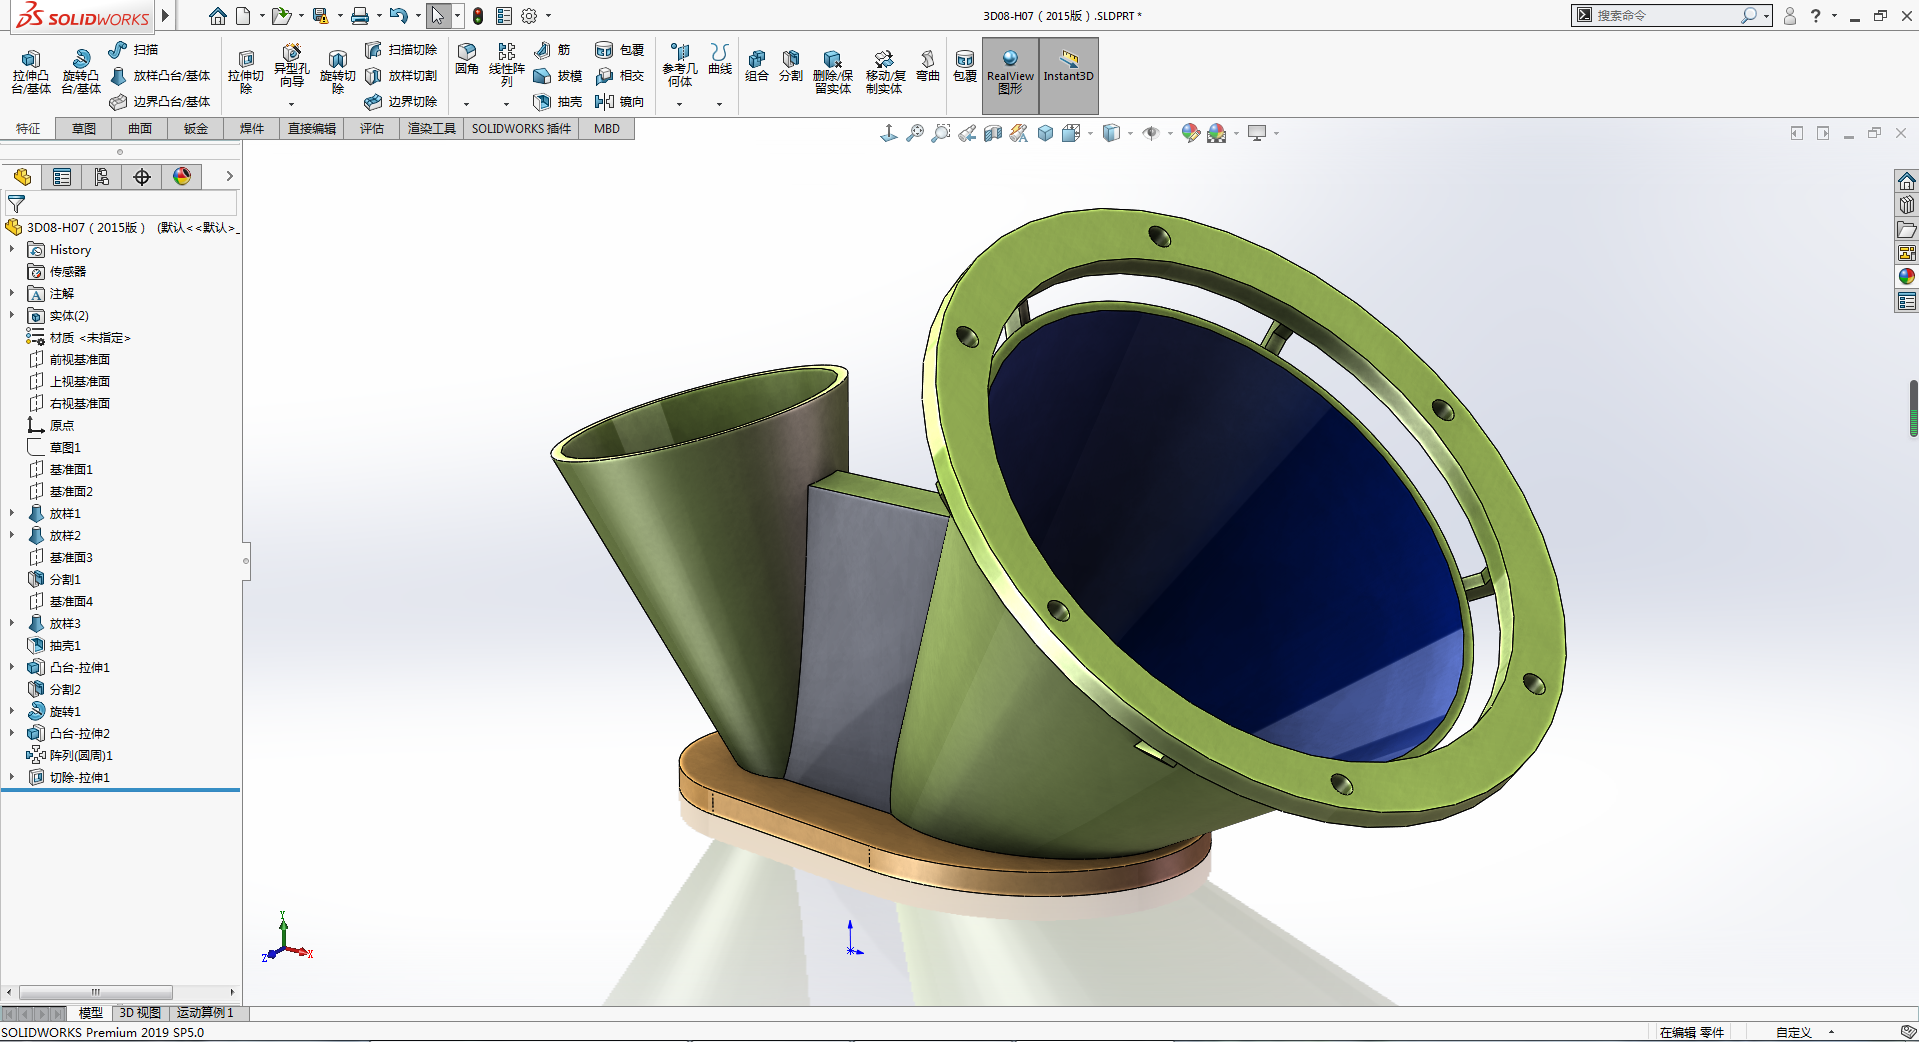
Task: Open the ConfigurationManager panel tab
Action: 102,177
